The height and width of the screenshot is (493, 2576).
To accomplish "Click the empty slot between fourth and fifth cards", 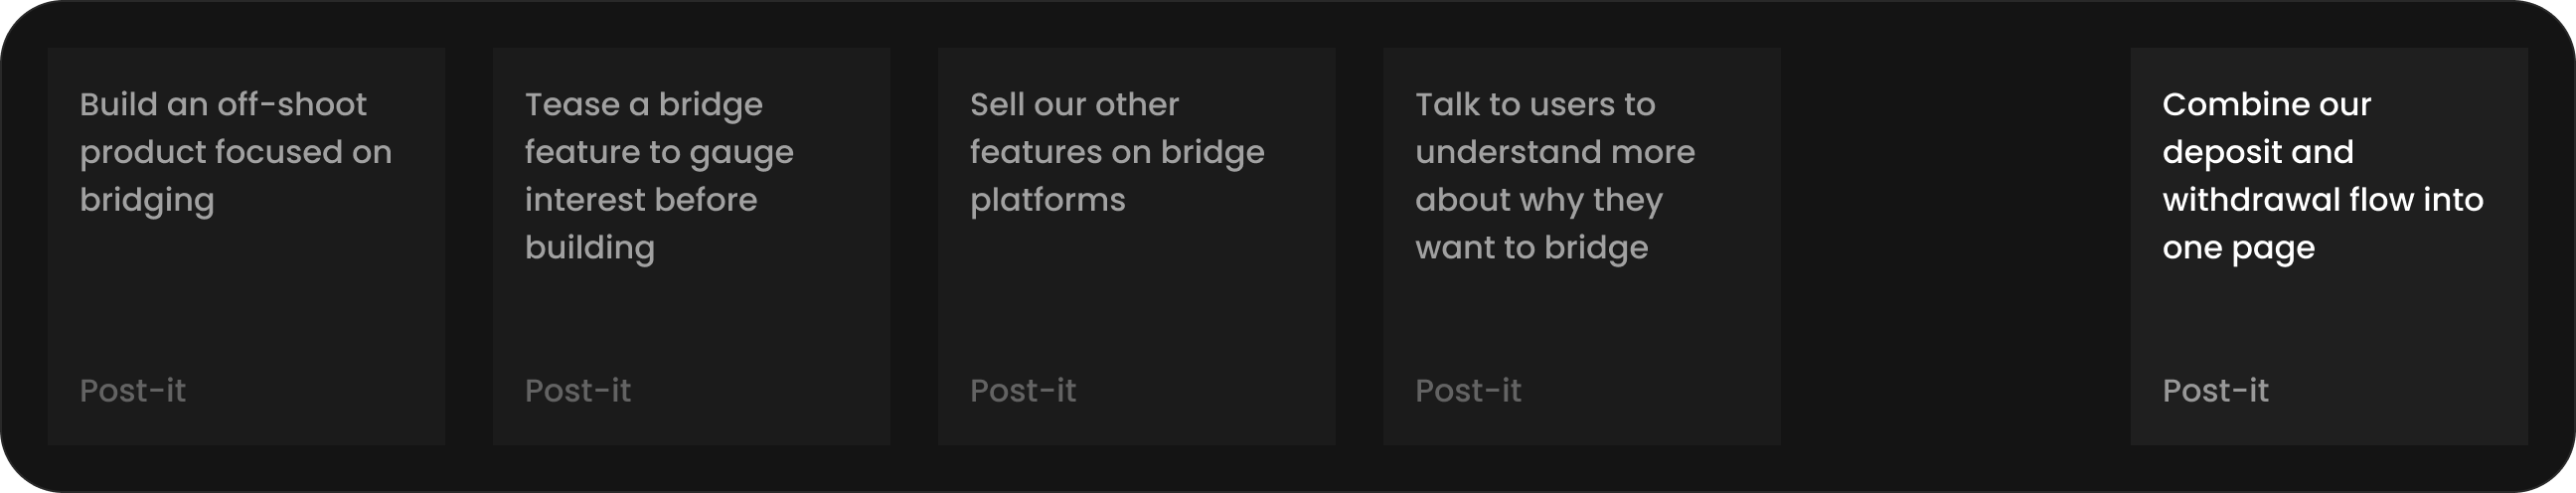I will [x=1955, y=246].
